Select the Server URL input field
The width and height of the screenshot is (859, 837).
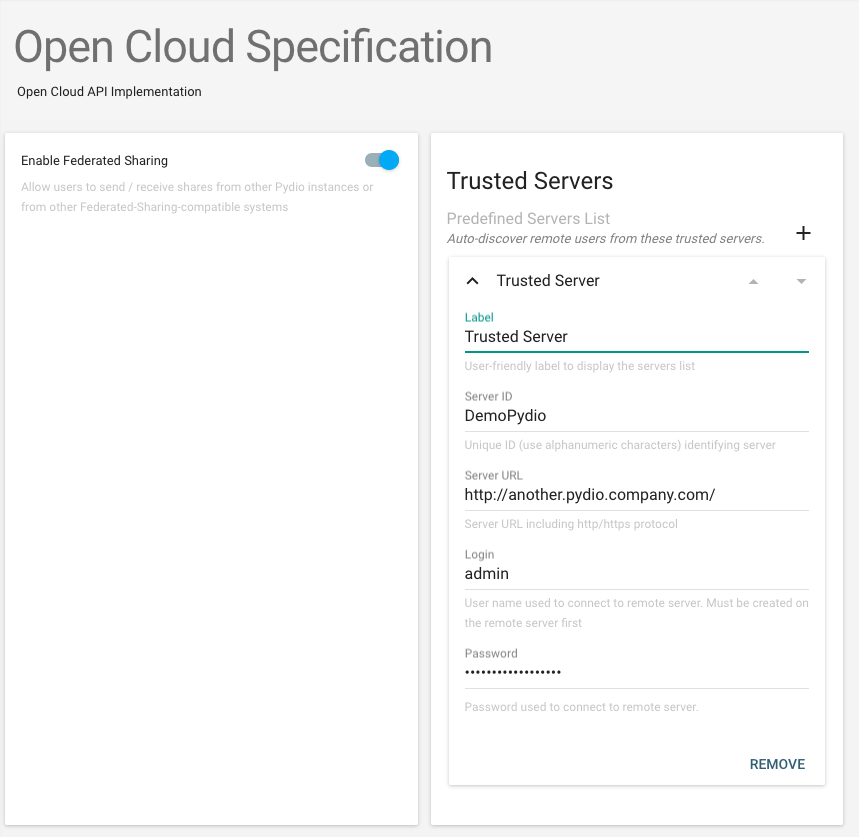[637, 495]
